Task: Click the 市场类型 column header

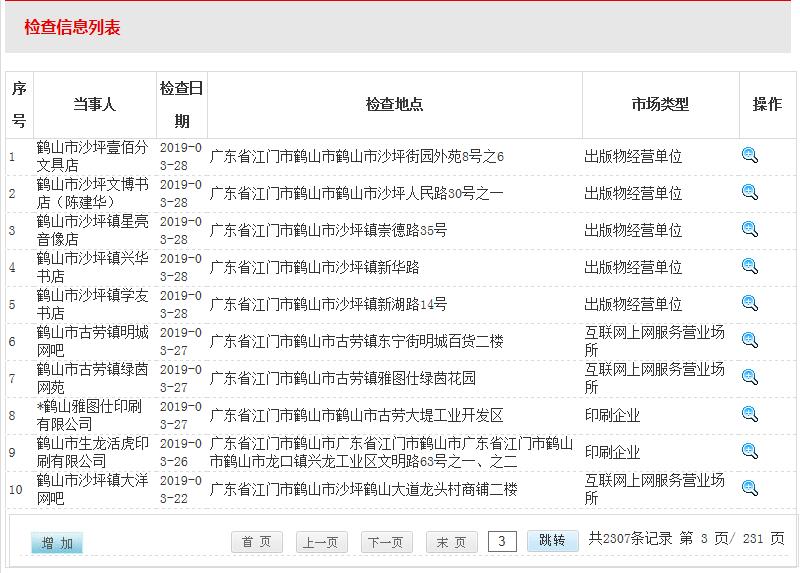Action: [x=660, y=104]
